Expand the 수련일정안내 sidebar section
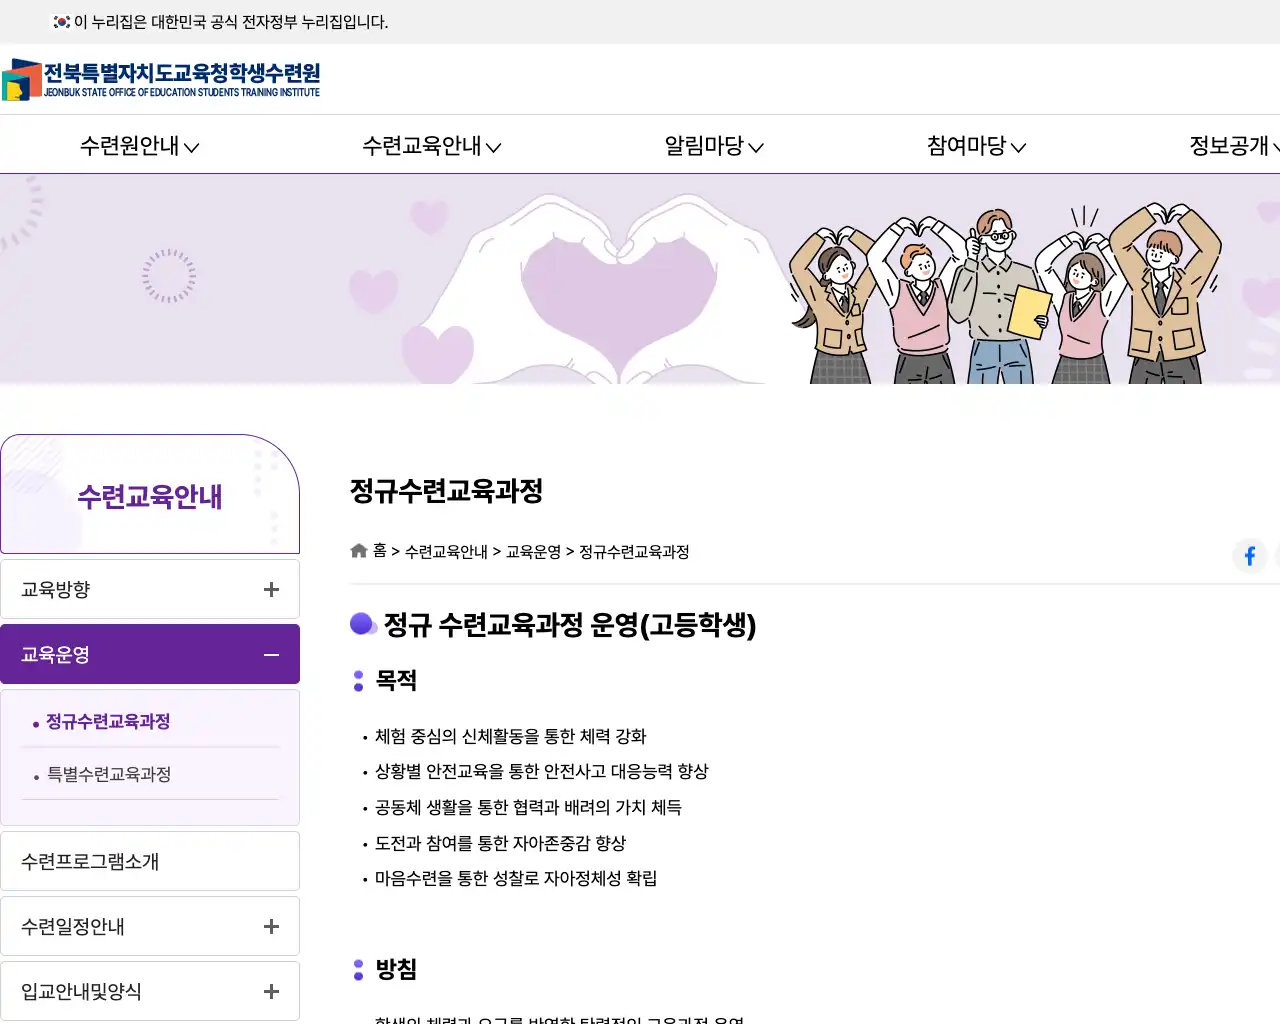Viewport: 1280px width, 1024px height. 270,926
